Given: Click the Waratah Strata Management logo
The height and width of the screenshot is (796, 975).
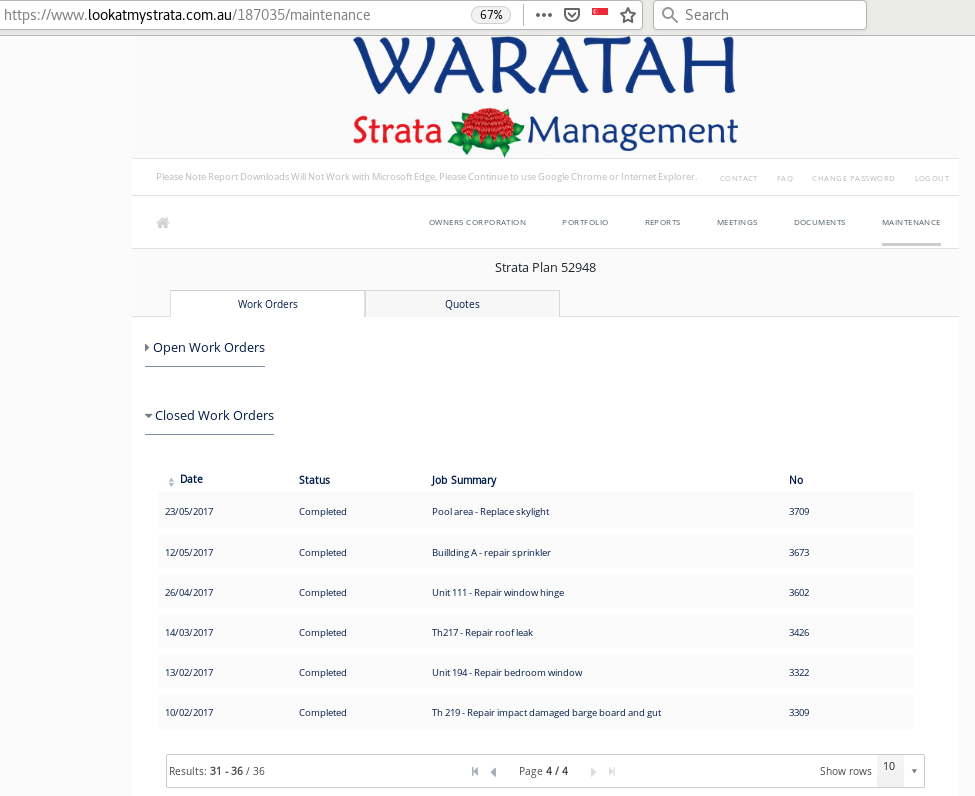Looking at the screenshot, I should click(x=545, y=96).
